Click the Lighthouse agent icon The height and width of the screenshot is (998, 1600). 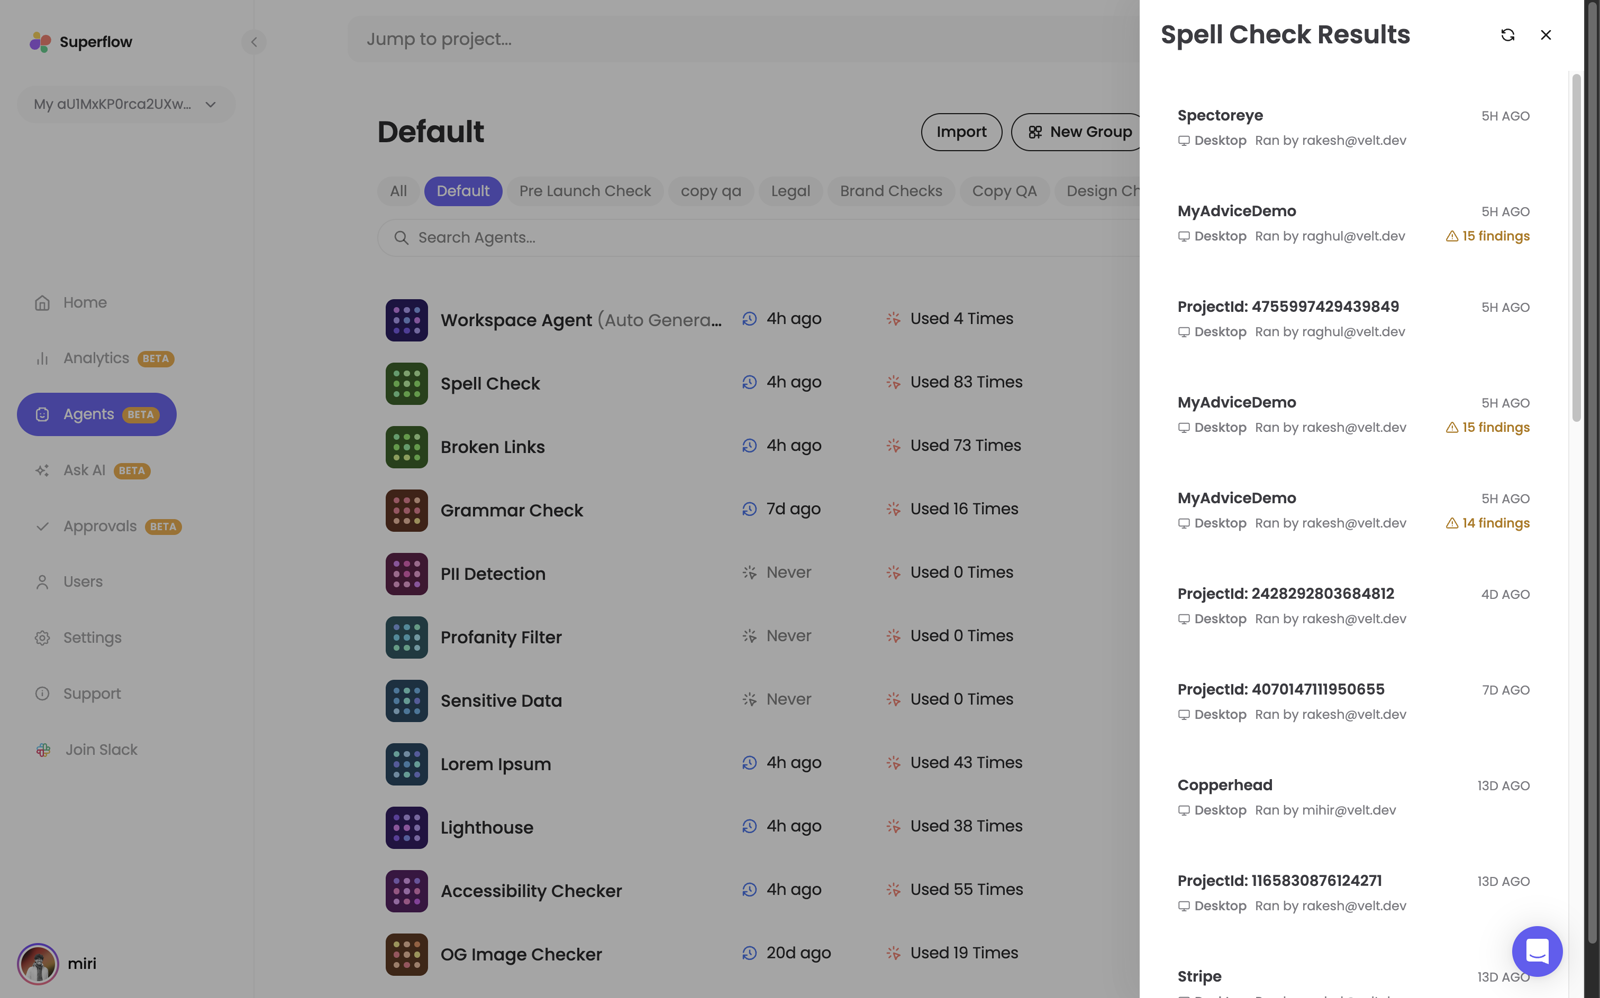click(407, 828)
